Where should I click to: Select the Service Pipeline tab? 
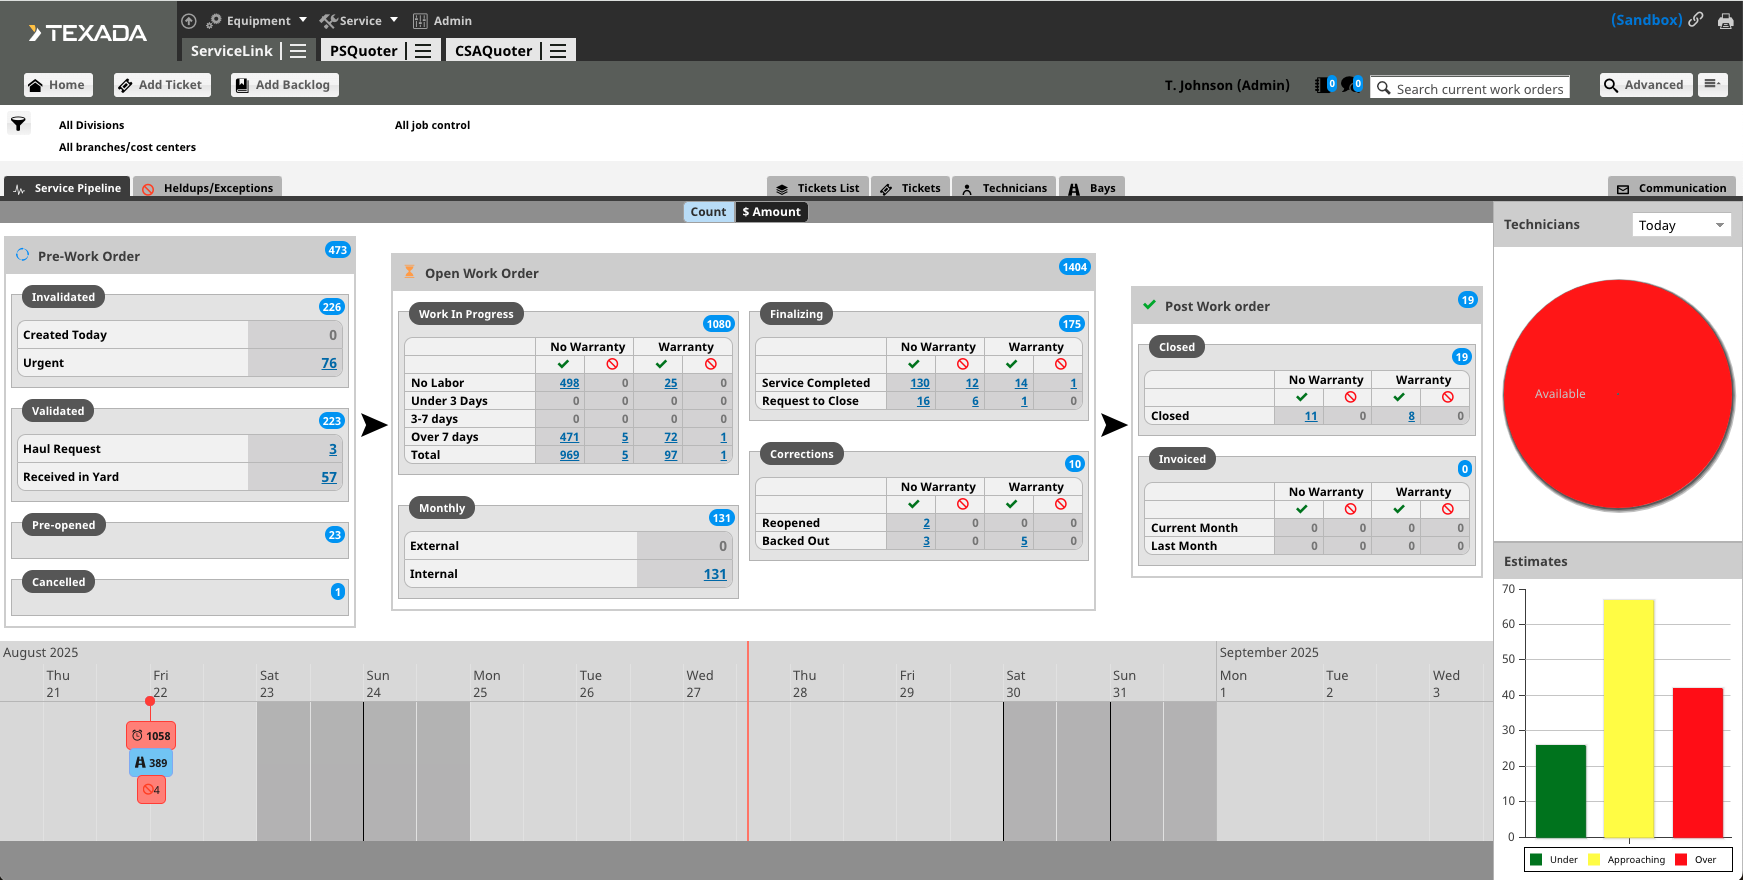pyautogui.click(x=67, y=188)
